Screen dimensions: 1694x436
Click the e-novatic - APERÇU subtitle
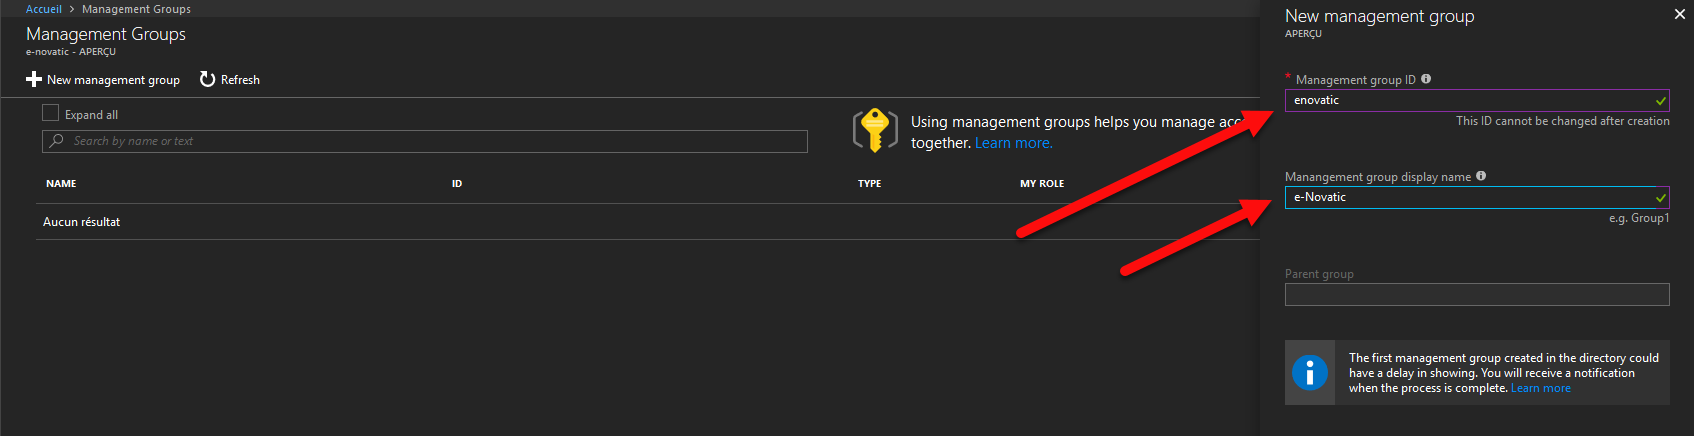pyautogui.click(x=71, y=52)
